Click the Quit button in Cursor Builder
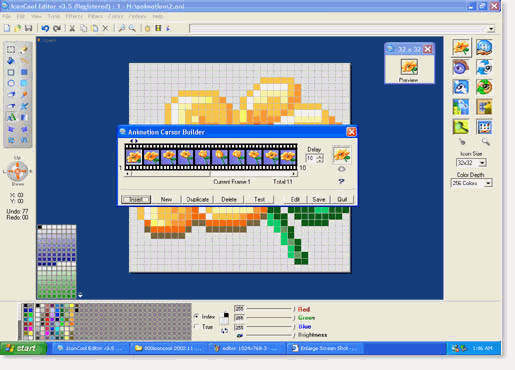 coord(342,199)
